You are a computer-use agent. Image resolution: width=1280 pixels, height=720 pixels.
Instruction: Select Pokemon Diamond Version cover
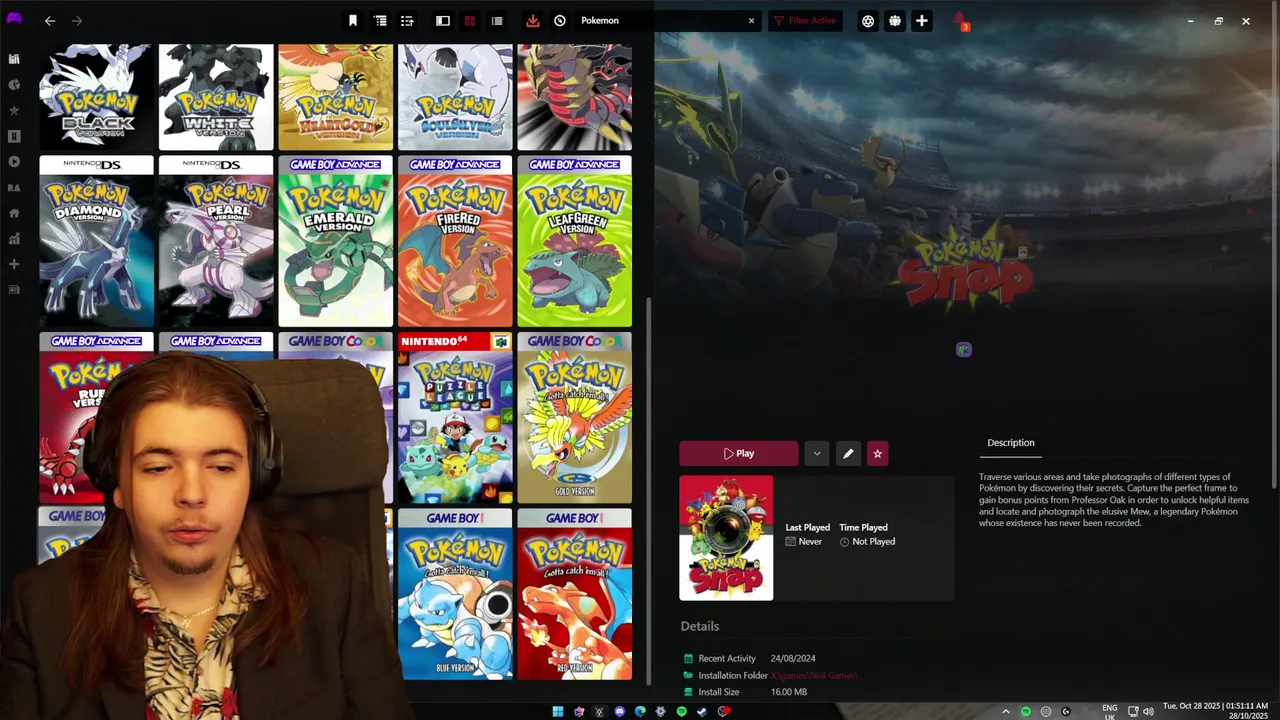click(96, 241)
